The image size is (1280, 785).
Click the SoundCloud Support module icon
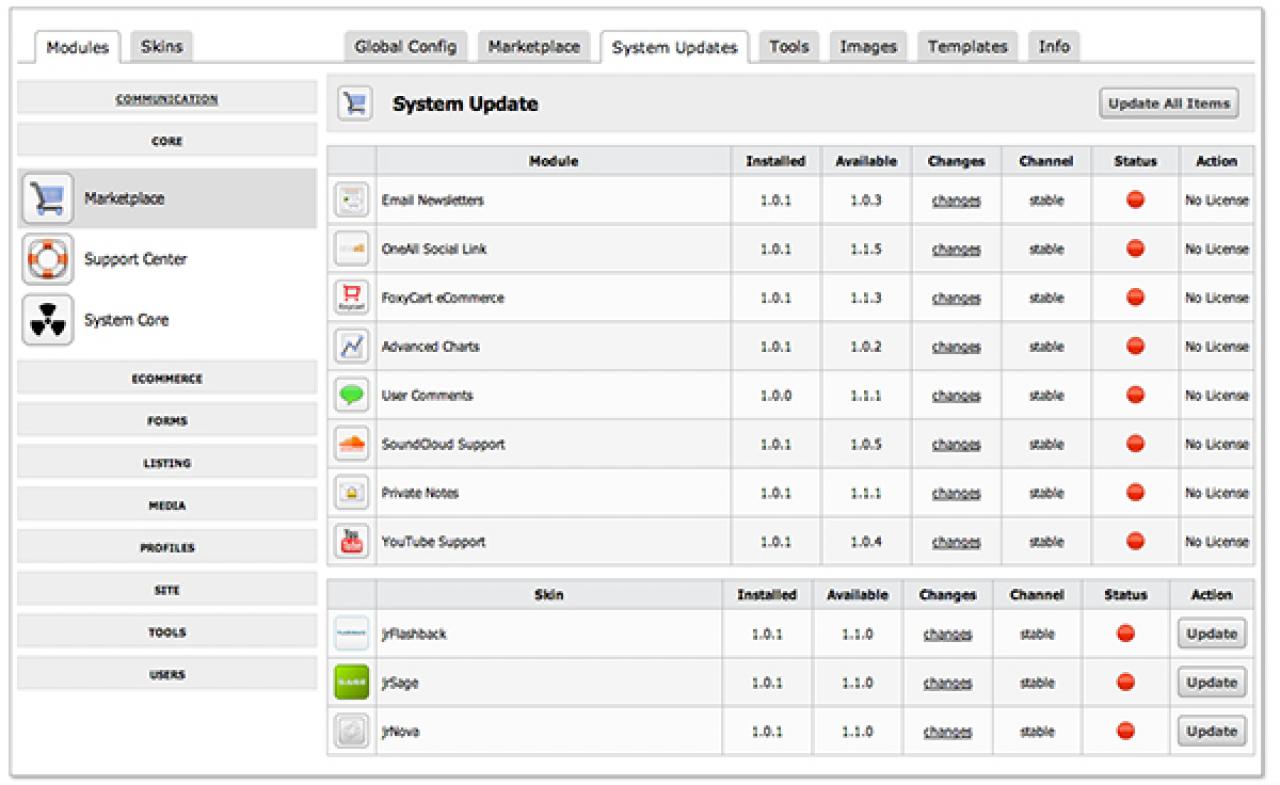coord(352,444)
